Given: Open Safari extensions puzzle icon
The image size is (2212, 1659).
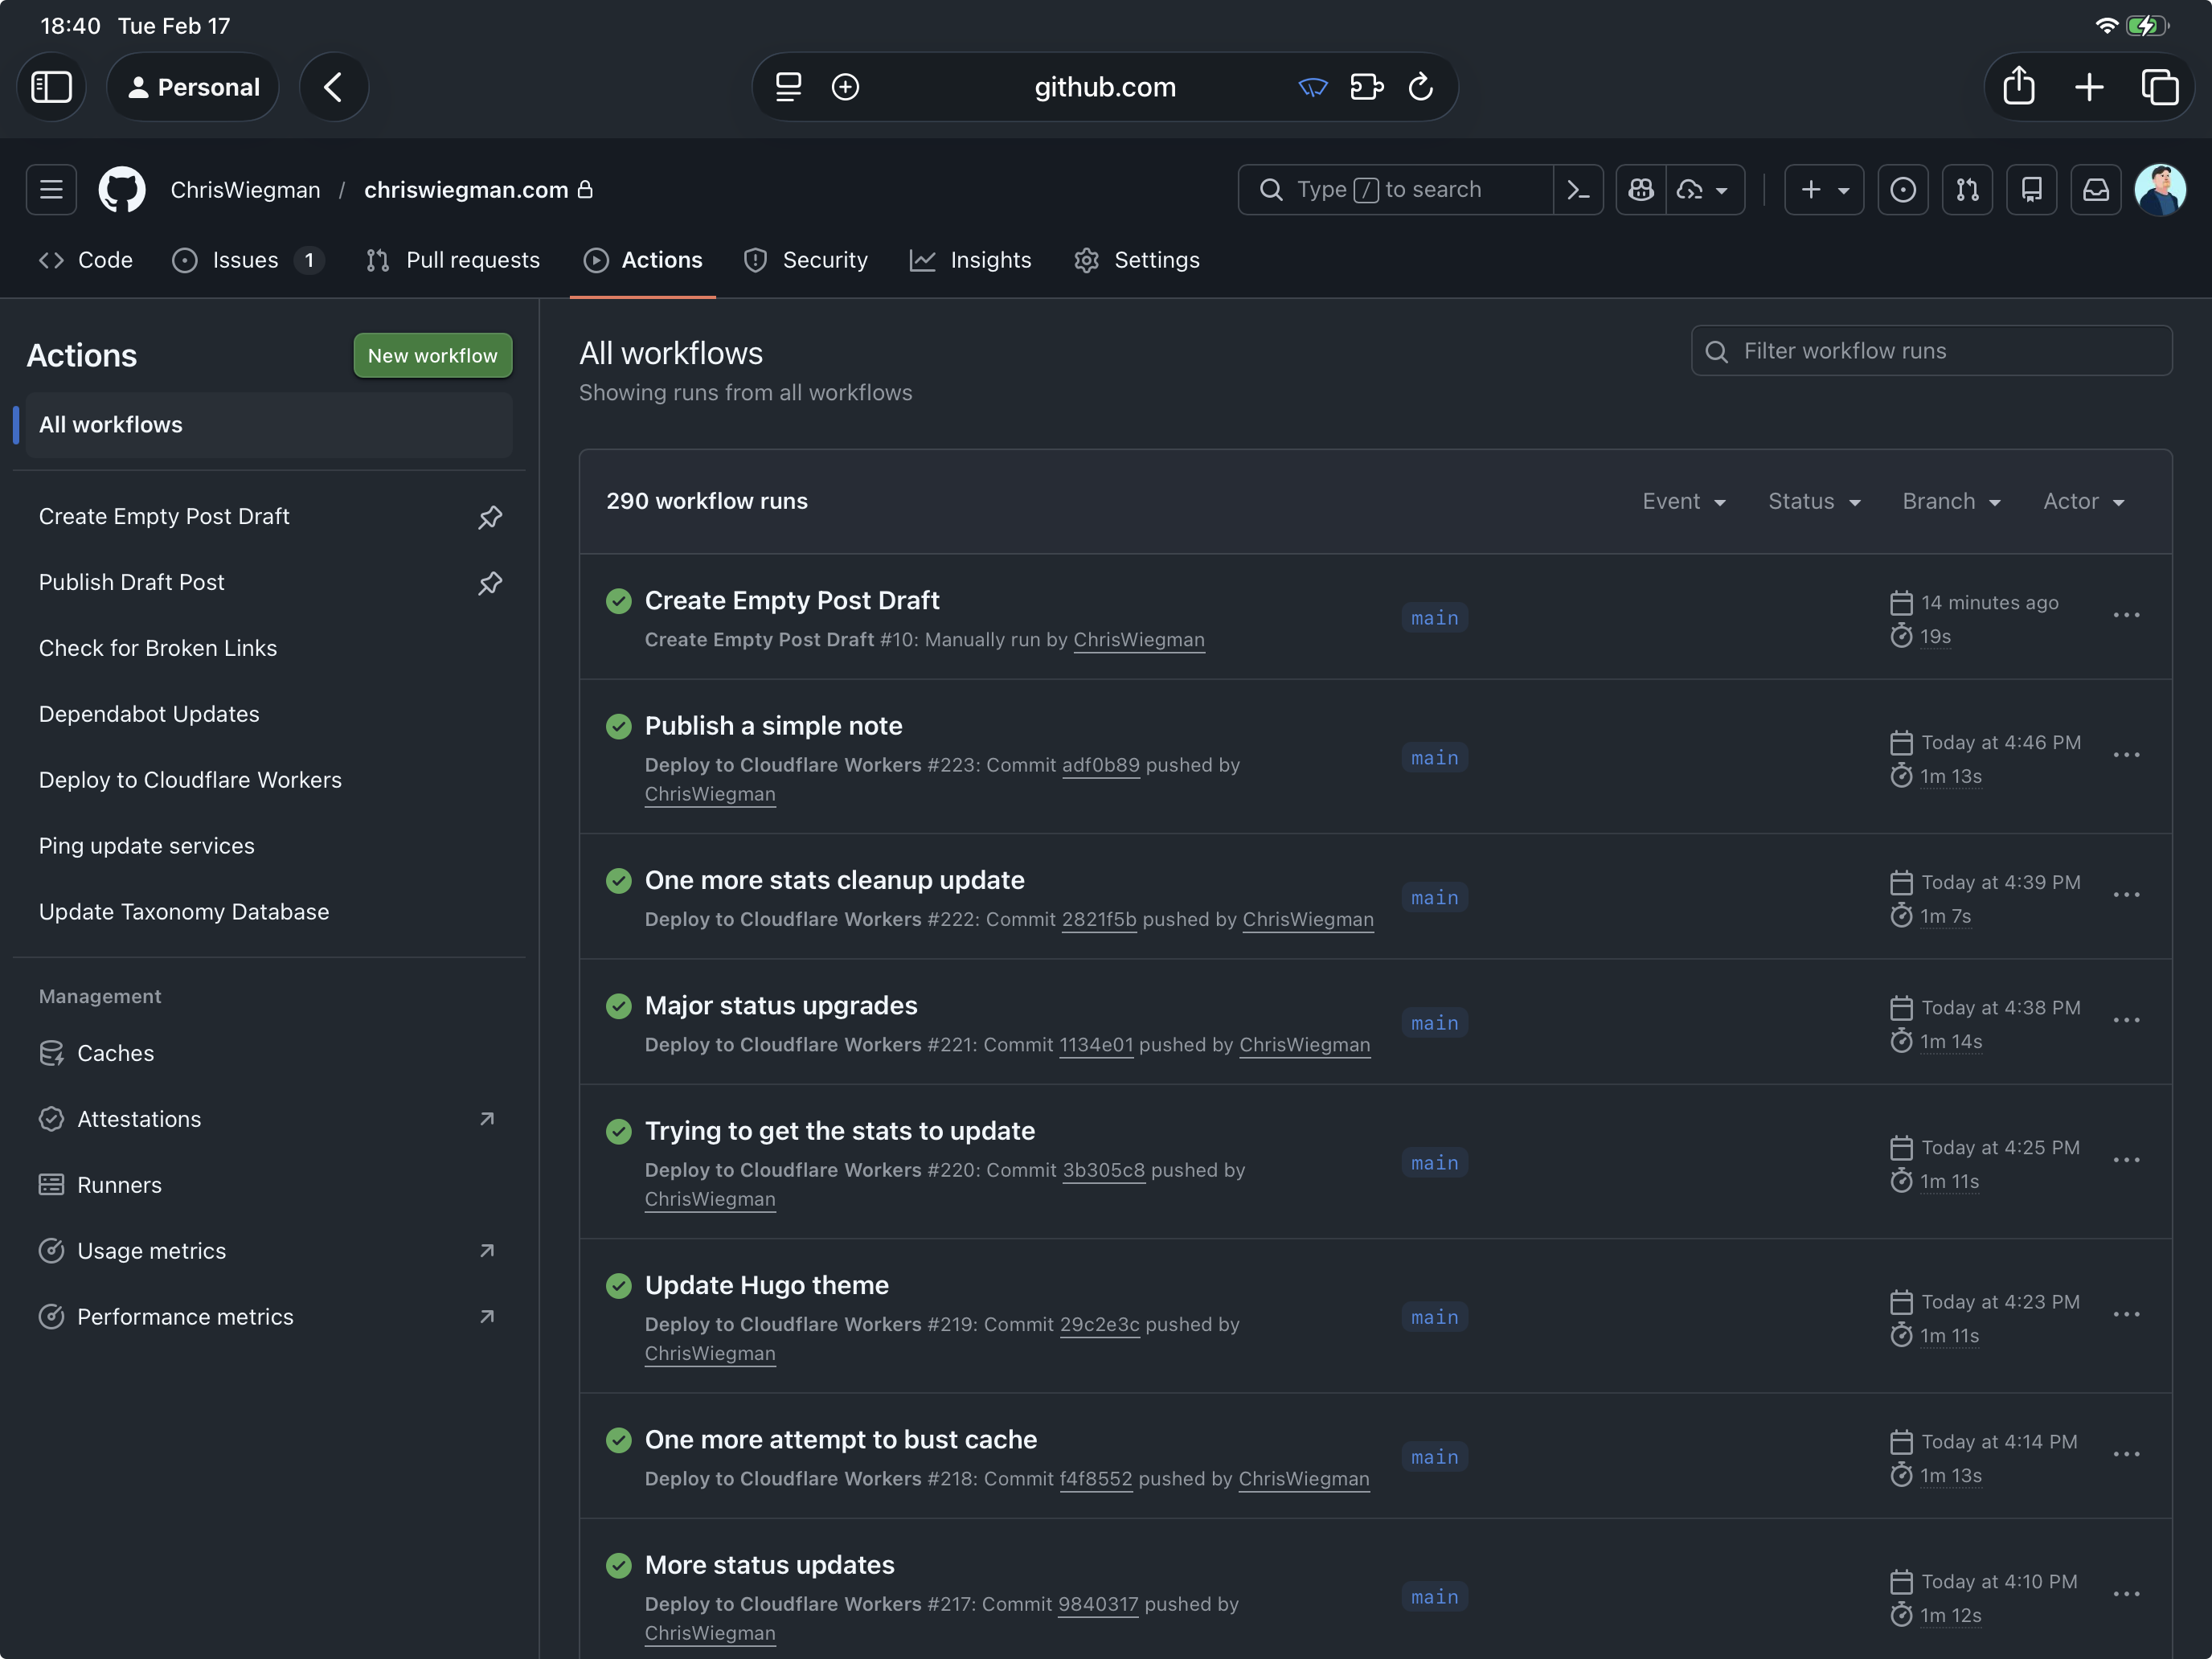Looking at the screenshot, I should tap(1366, 87).
